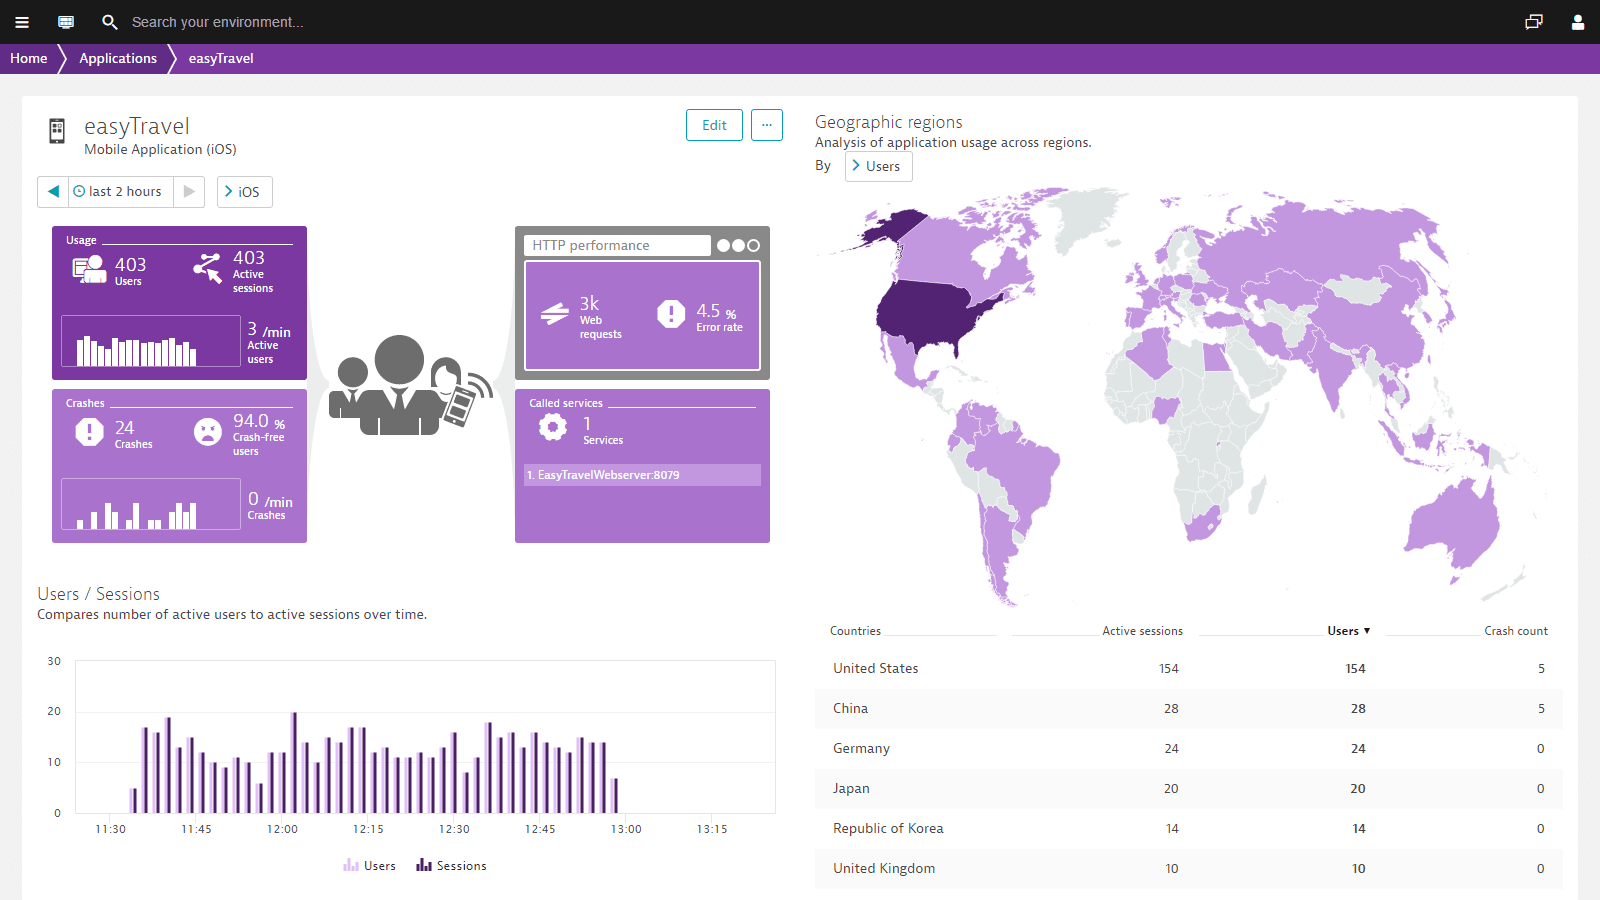Click the search magnifier icon
Viewport: 1600px width, 900px height.
coord(110,22)
